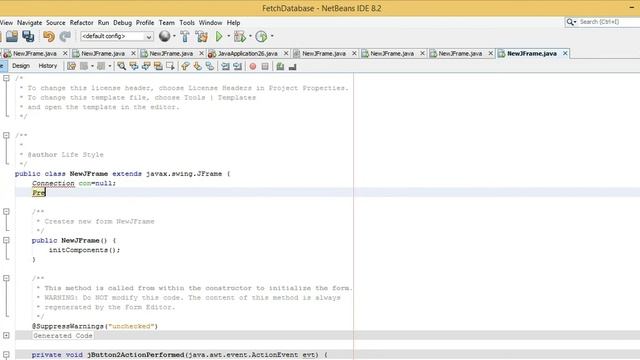Click the 'Generated Code' folded block label
The width and height of the screenshot is (640, 360).
63,336
